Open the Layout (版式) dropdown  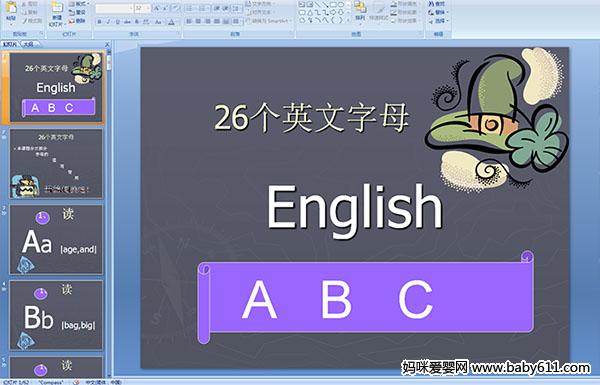78,4
